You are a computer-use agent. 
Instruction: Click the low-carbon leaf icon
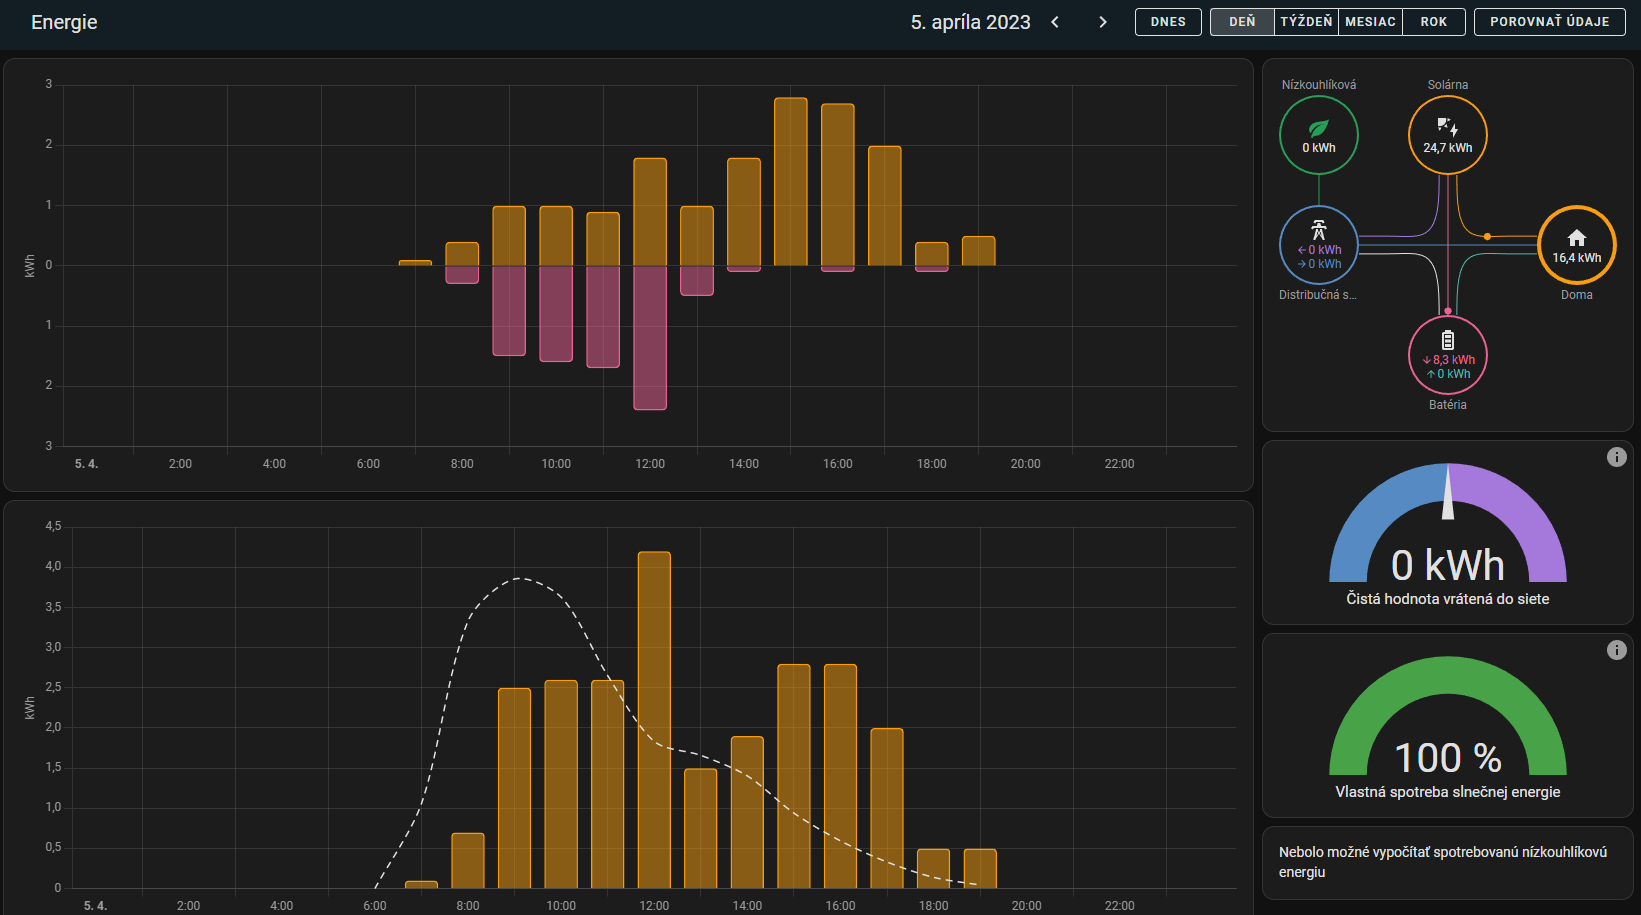tap(1318, 128)
